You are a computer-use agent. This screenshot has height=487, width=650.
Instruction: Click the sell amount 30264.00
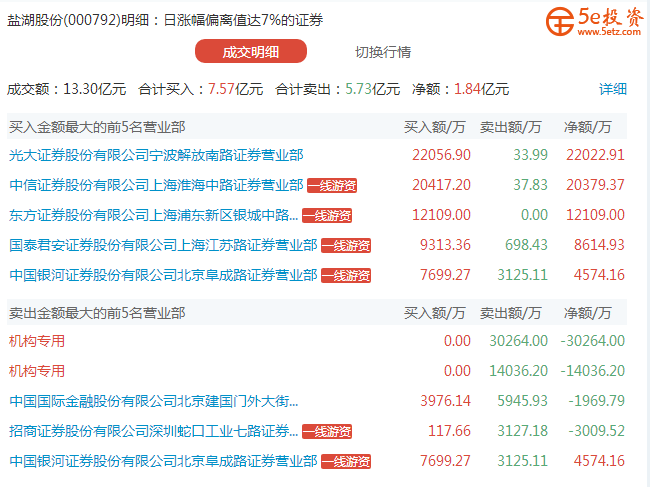[519, 341]
